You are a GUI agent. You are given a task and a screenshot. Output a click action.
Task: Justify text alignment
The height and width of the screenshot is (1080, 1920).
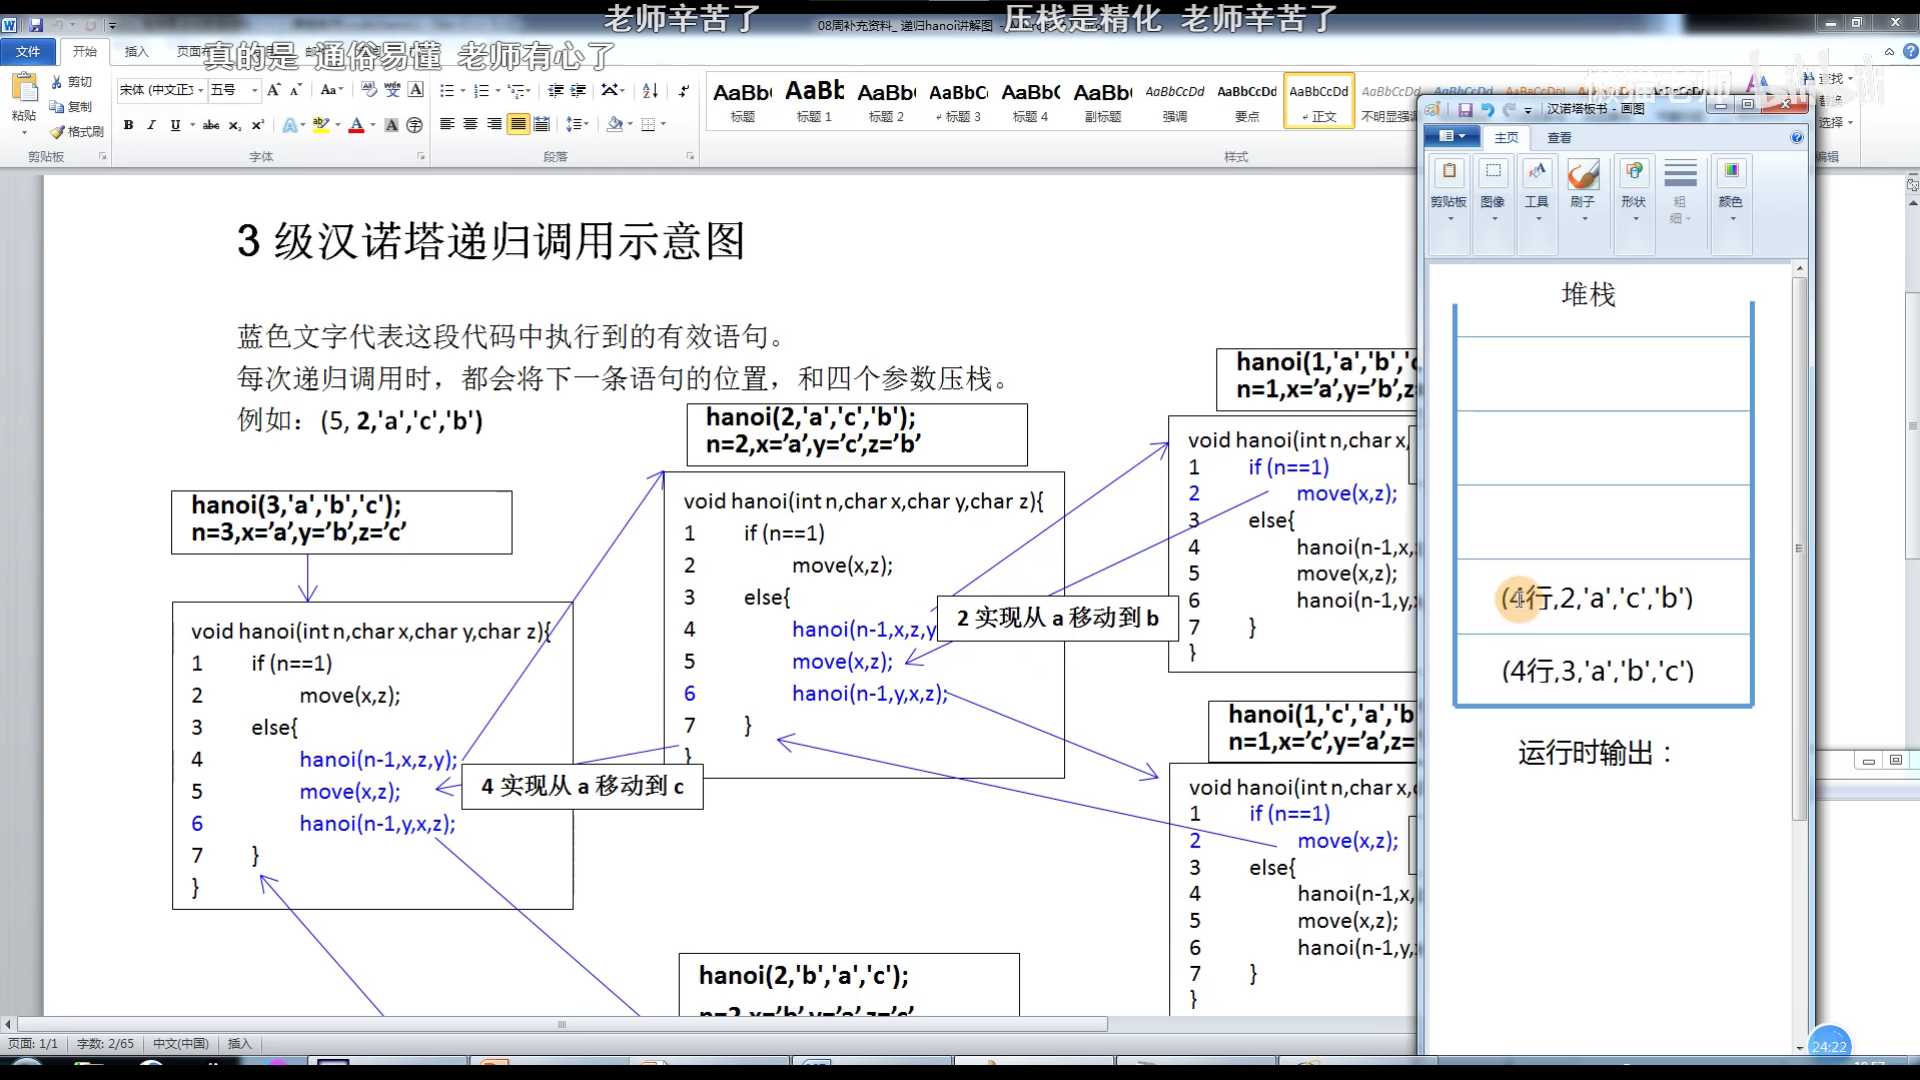click(518, 124)
